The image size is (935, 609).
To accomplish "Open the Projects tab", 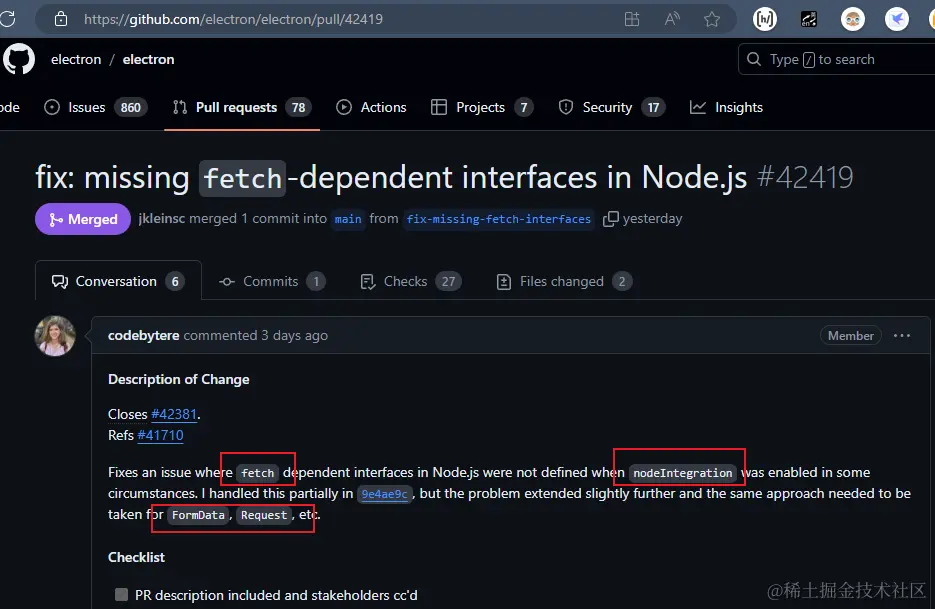I will tap(482, 107).
